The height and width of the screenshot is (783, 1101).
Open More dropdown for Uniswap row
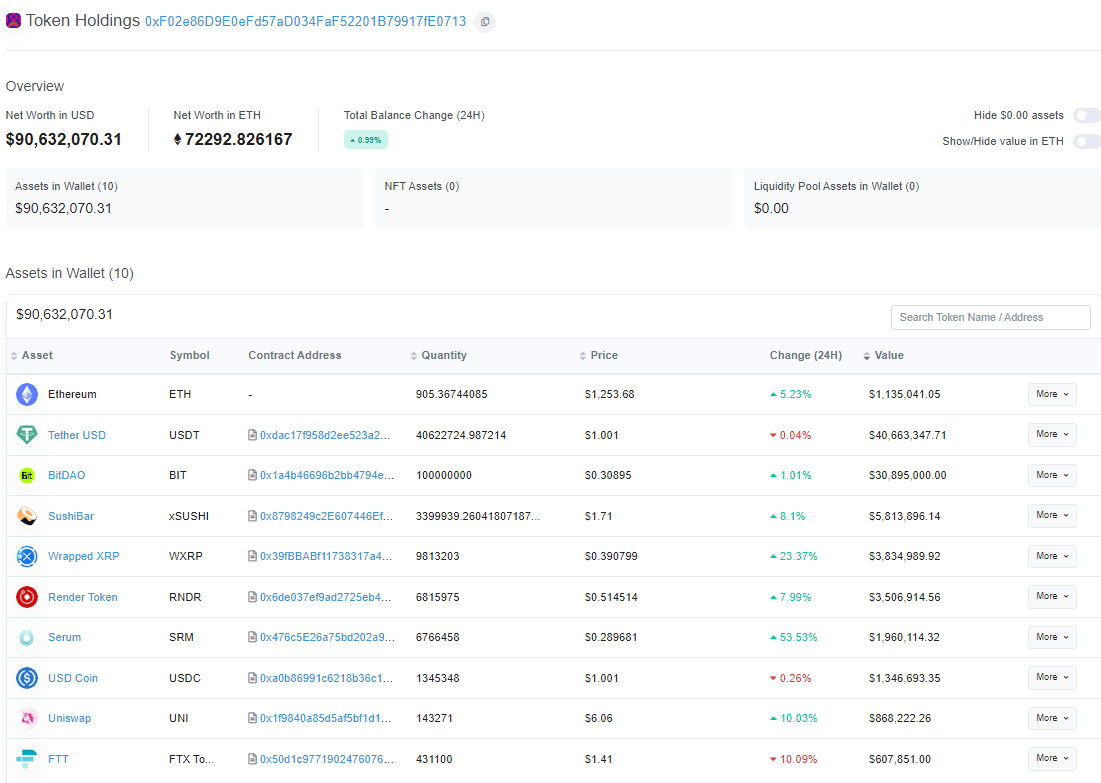(x=1052, y=718)
